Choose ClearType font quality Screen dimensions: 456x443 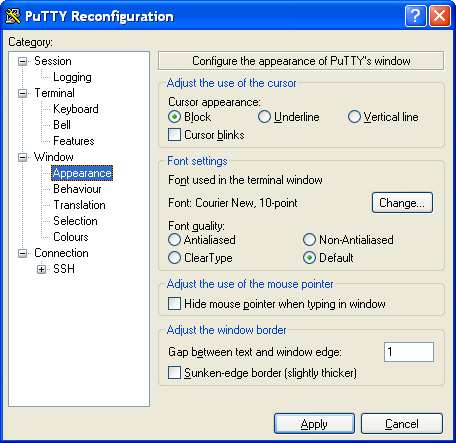[x=174, y=258]
